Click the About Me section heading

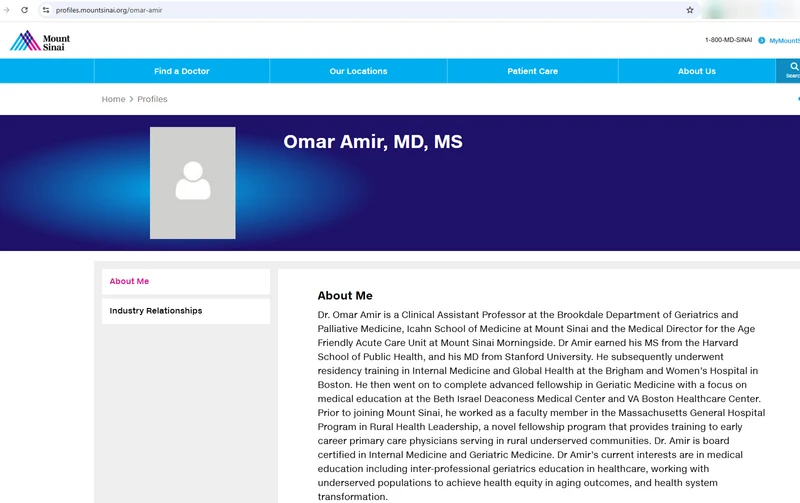[x=345, y=296]
